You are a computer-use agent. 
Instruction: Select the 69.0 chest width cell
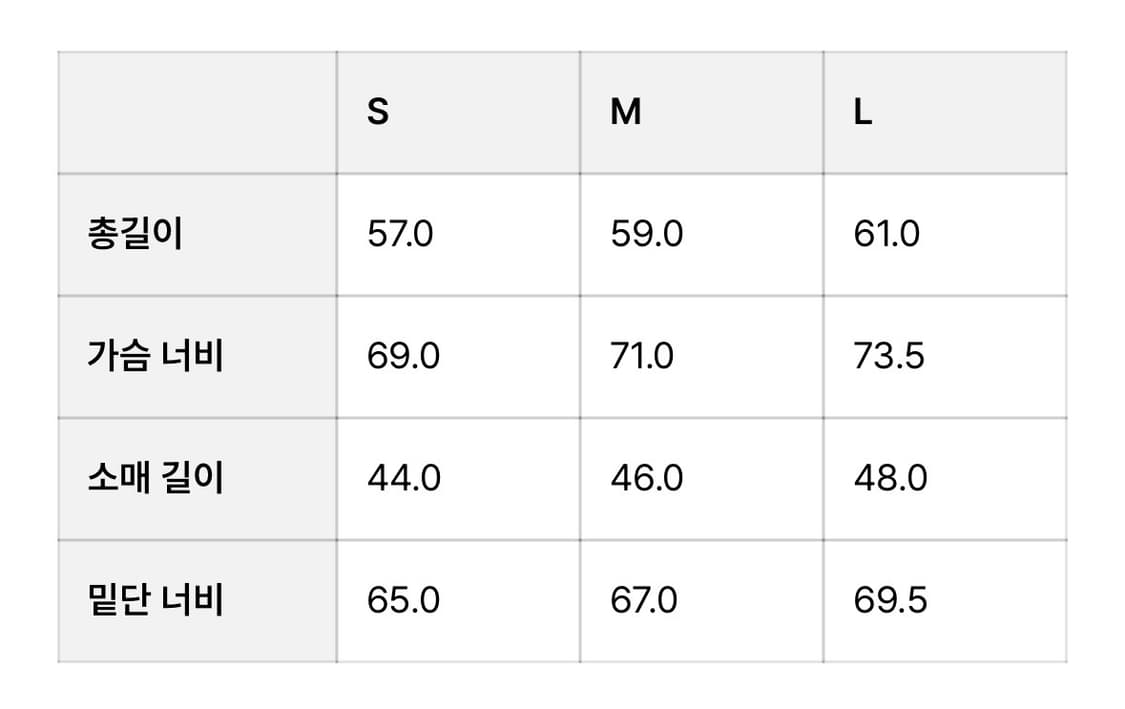point(403,357)
